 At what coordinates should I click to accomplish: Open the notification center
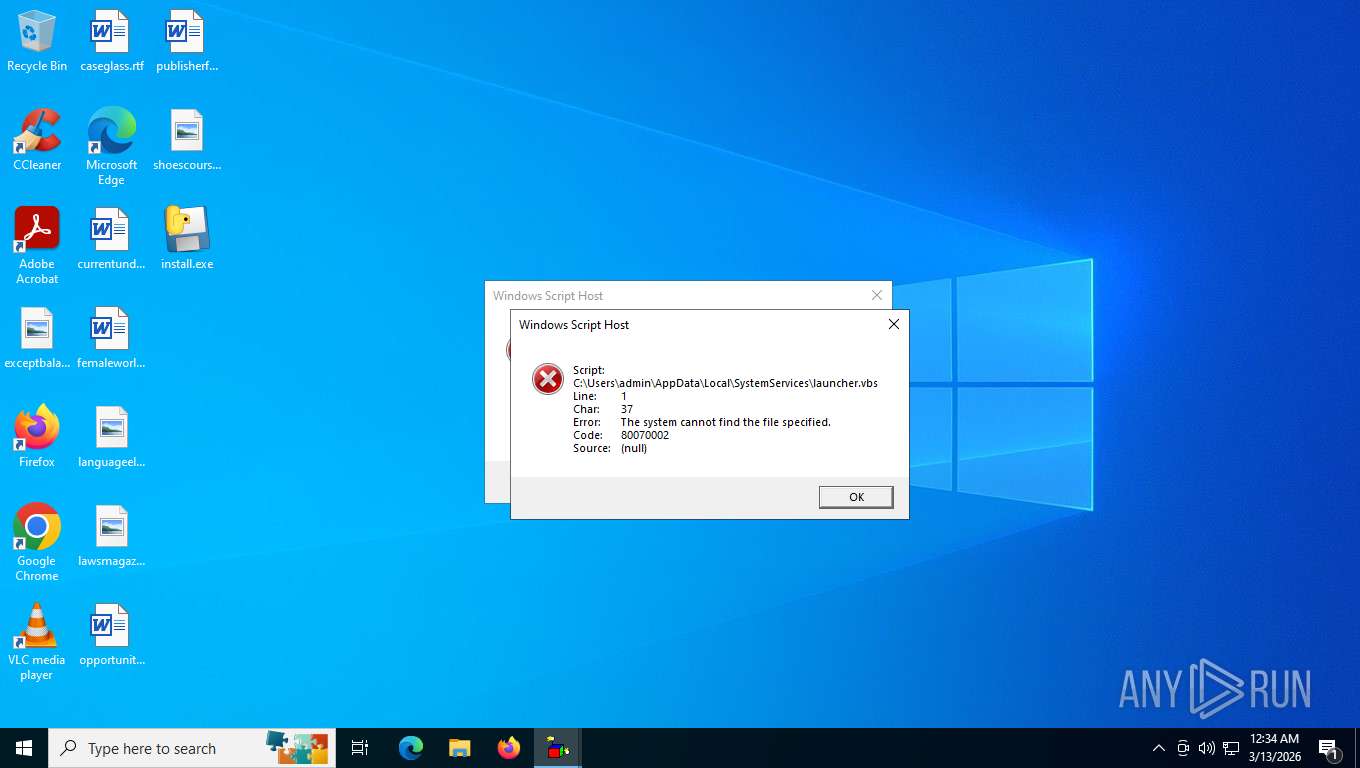(1329, 748)
